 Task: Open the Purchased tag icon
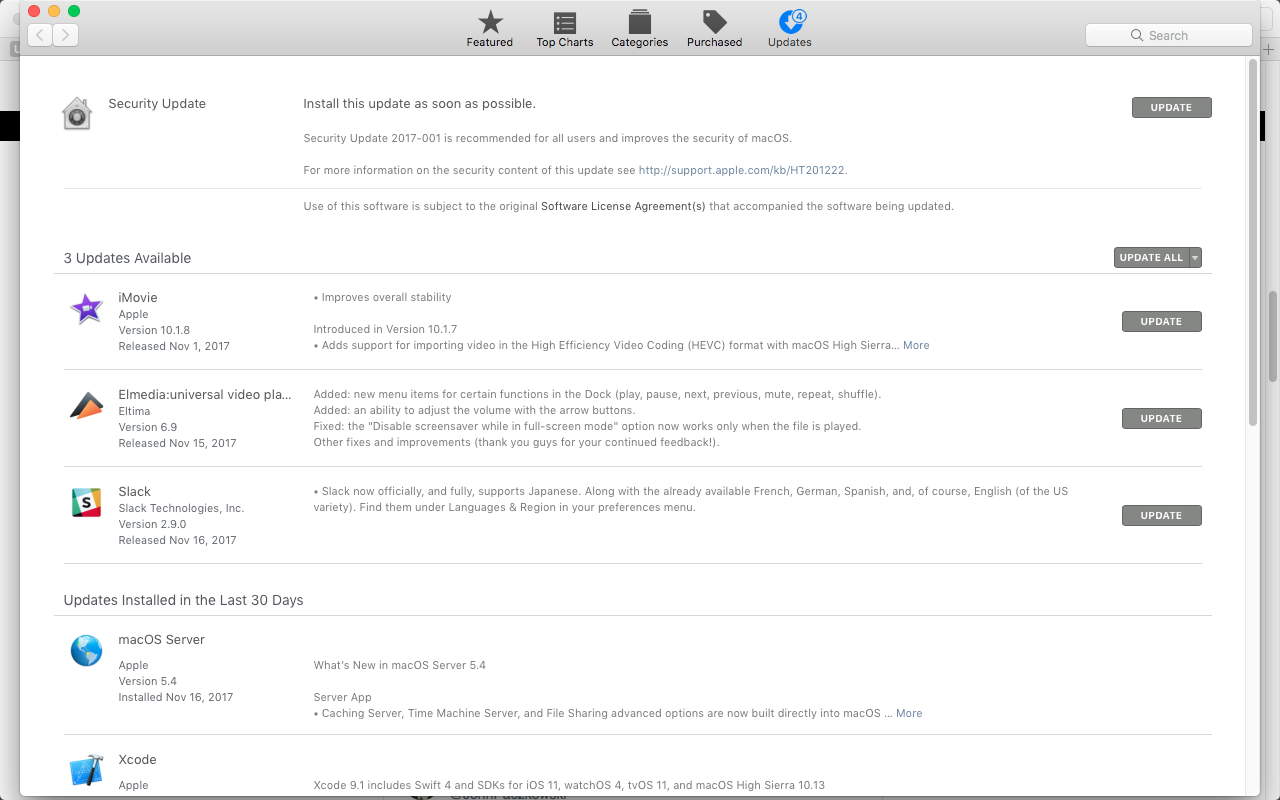[714, 21]
